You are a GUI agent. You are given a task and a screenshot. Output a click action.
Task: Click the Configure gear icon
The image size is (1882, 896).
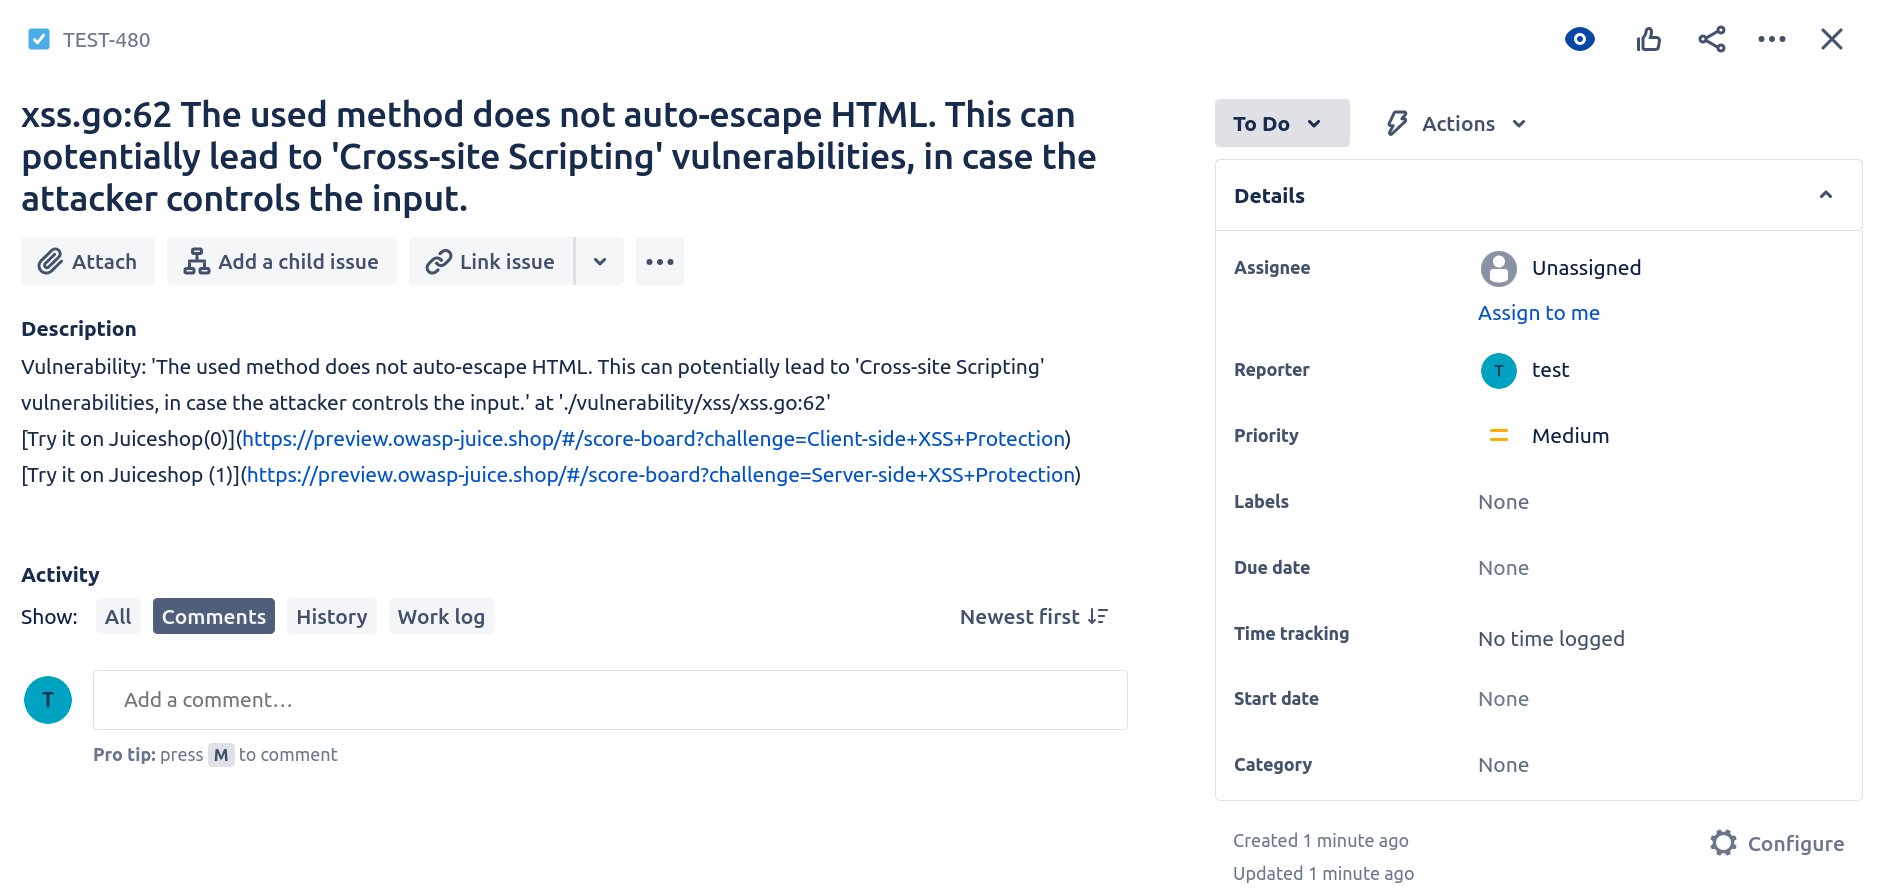point(1723,843)
